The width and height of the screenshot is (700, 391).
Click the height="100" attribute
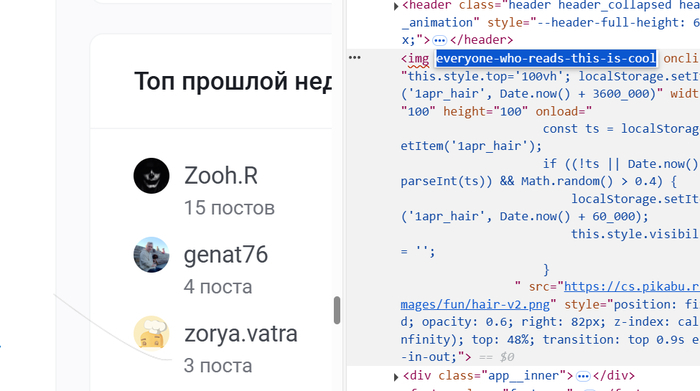[x=485, y=111]
